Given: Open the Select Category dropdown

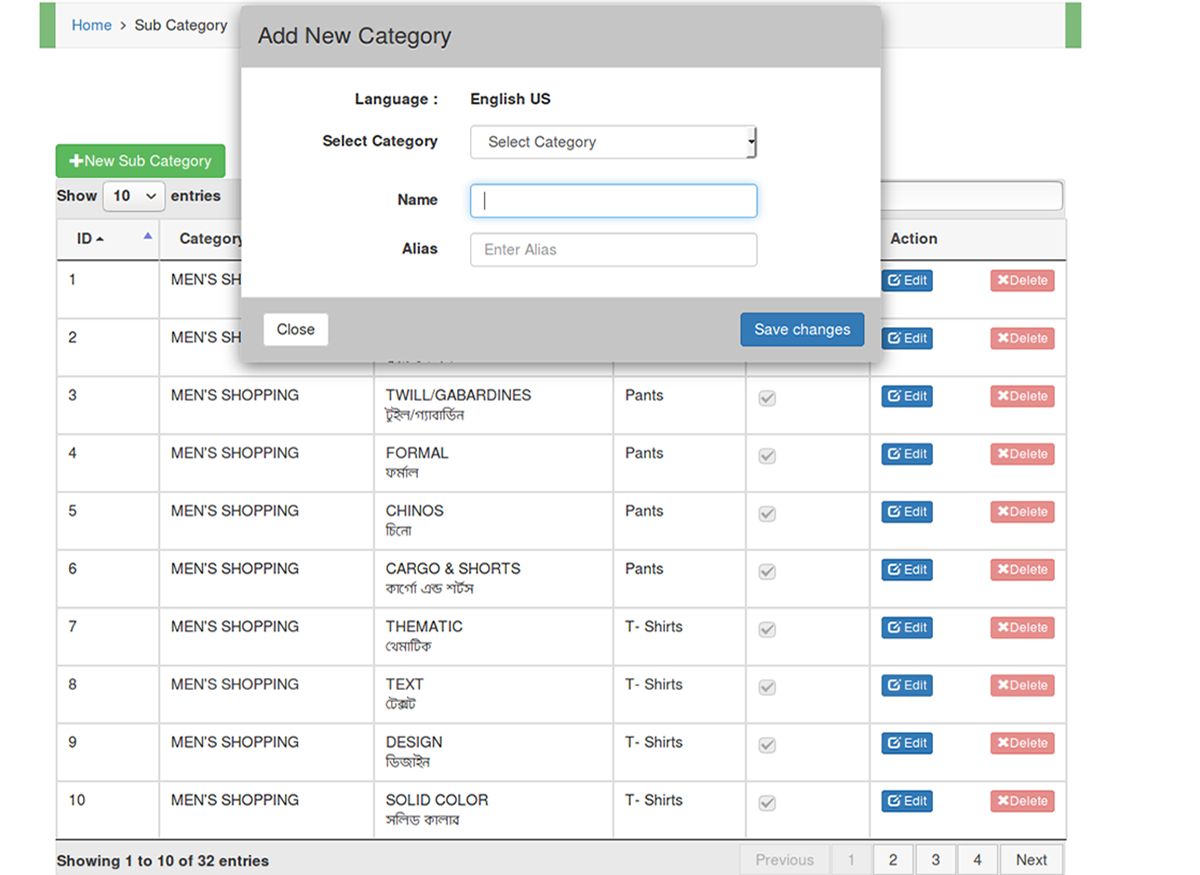Looking at the screenshot, I should click(x=613, y=142).
